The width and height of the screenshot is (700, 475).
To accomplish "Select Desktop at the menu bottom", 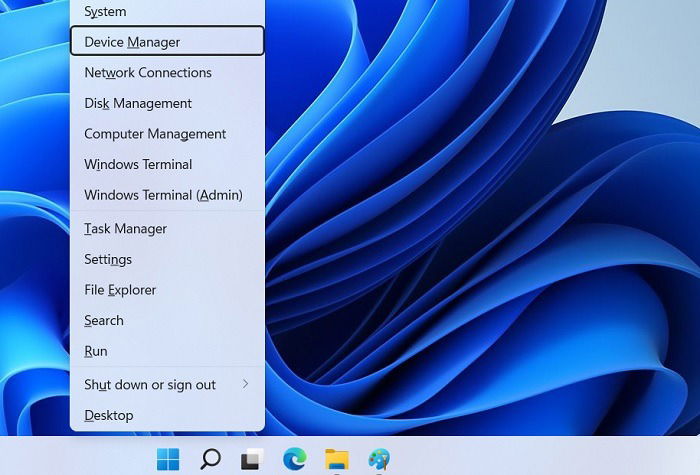I will click(x=167, y=415).
